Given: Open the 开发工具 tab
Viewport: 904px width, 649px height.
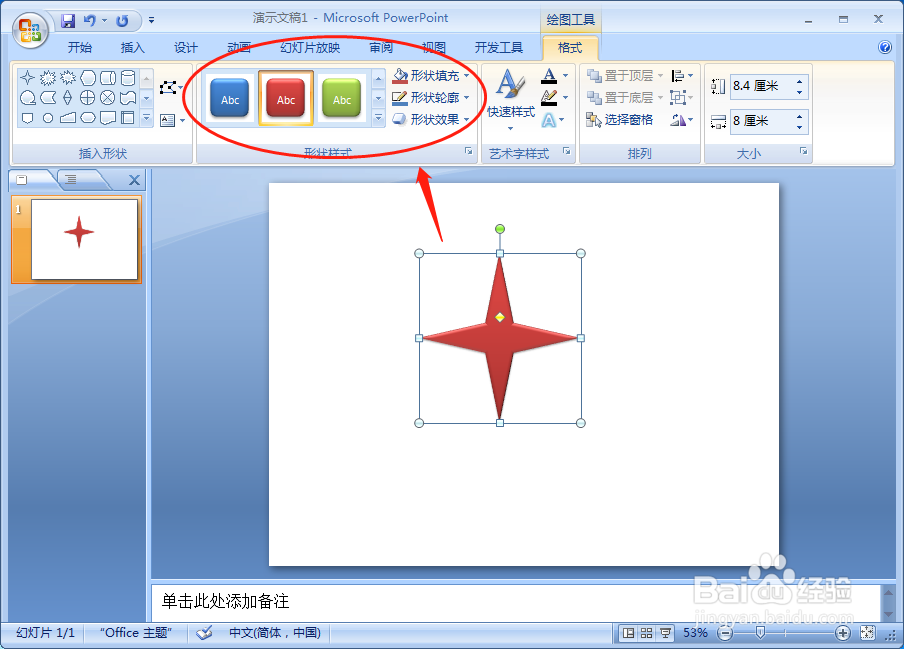Looking at the screenshot, I should 499,48.
